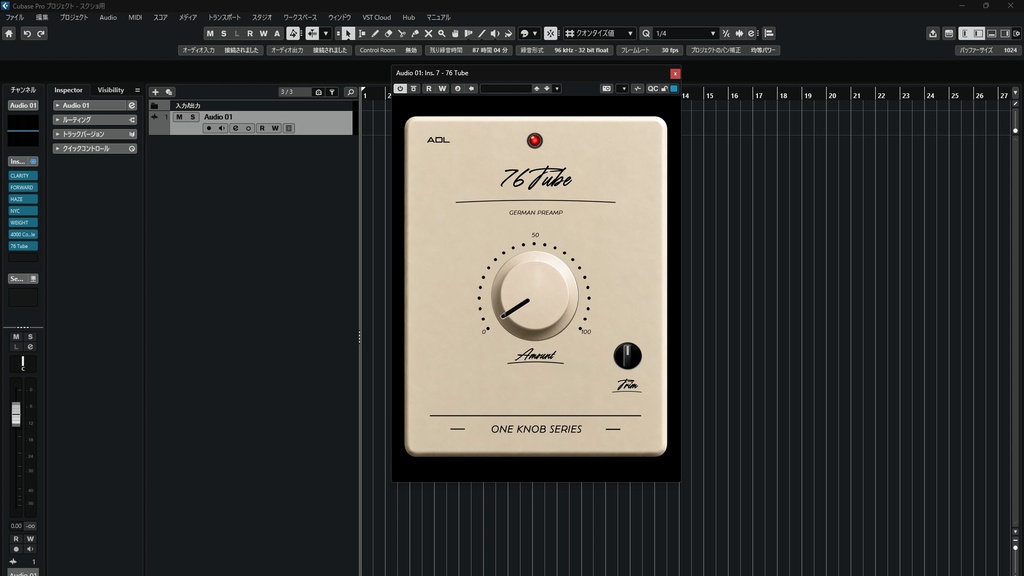The height and width of the screenshot is (576, 1024).
Task: Toggle monitor speaker on Audio 01 track
Action: pyautogui.click(x=222, y=129)
